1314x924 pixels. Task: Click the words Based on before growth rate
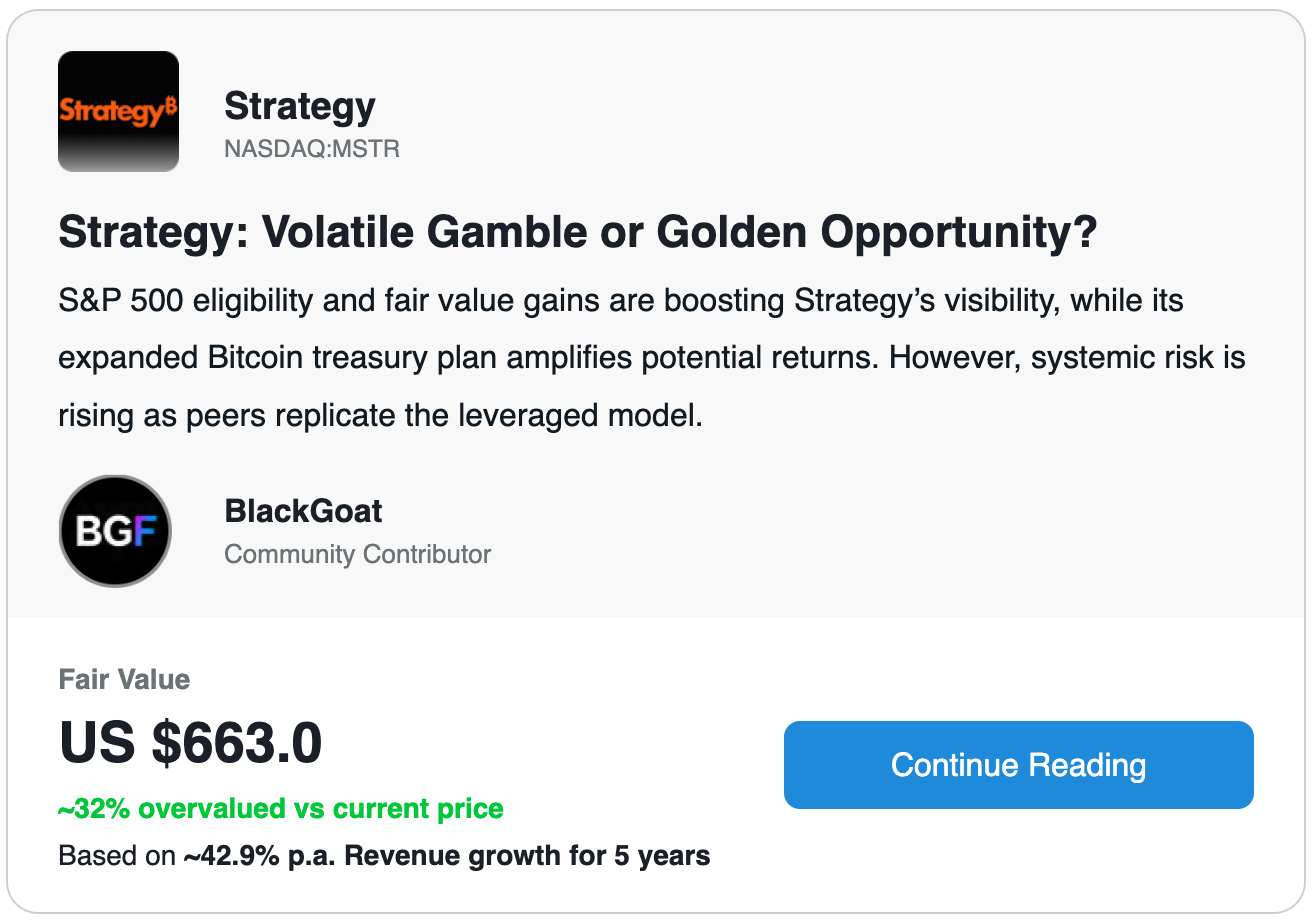[117, 856]
